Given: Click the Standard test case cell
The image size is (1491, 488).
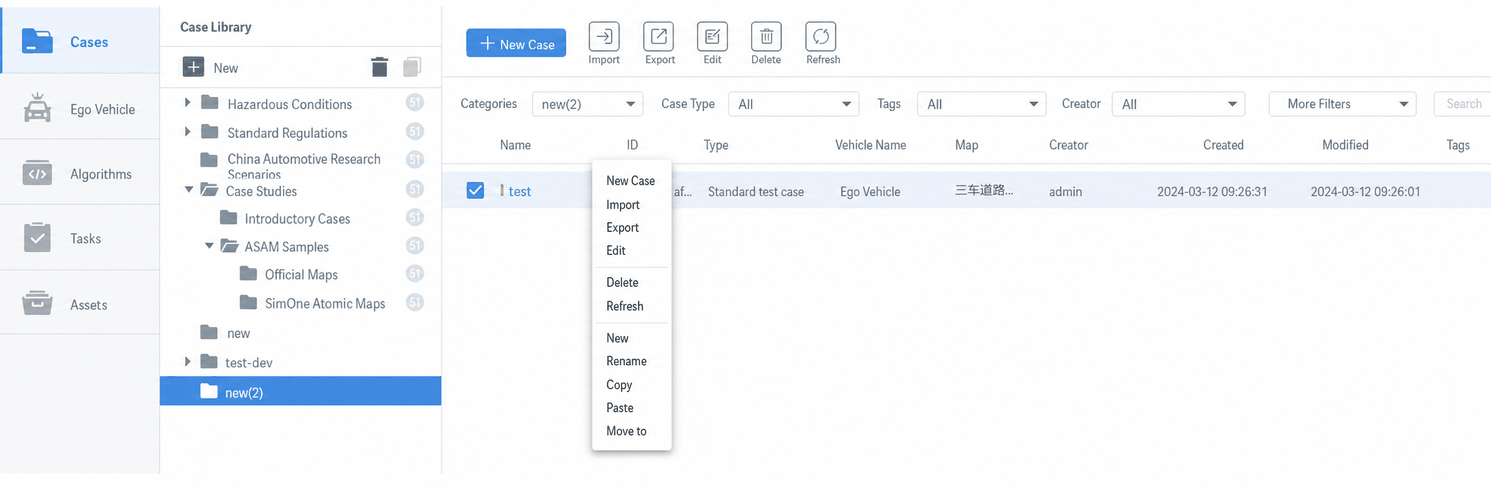Looking at the screenshot, I should tap(756, 191).
